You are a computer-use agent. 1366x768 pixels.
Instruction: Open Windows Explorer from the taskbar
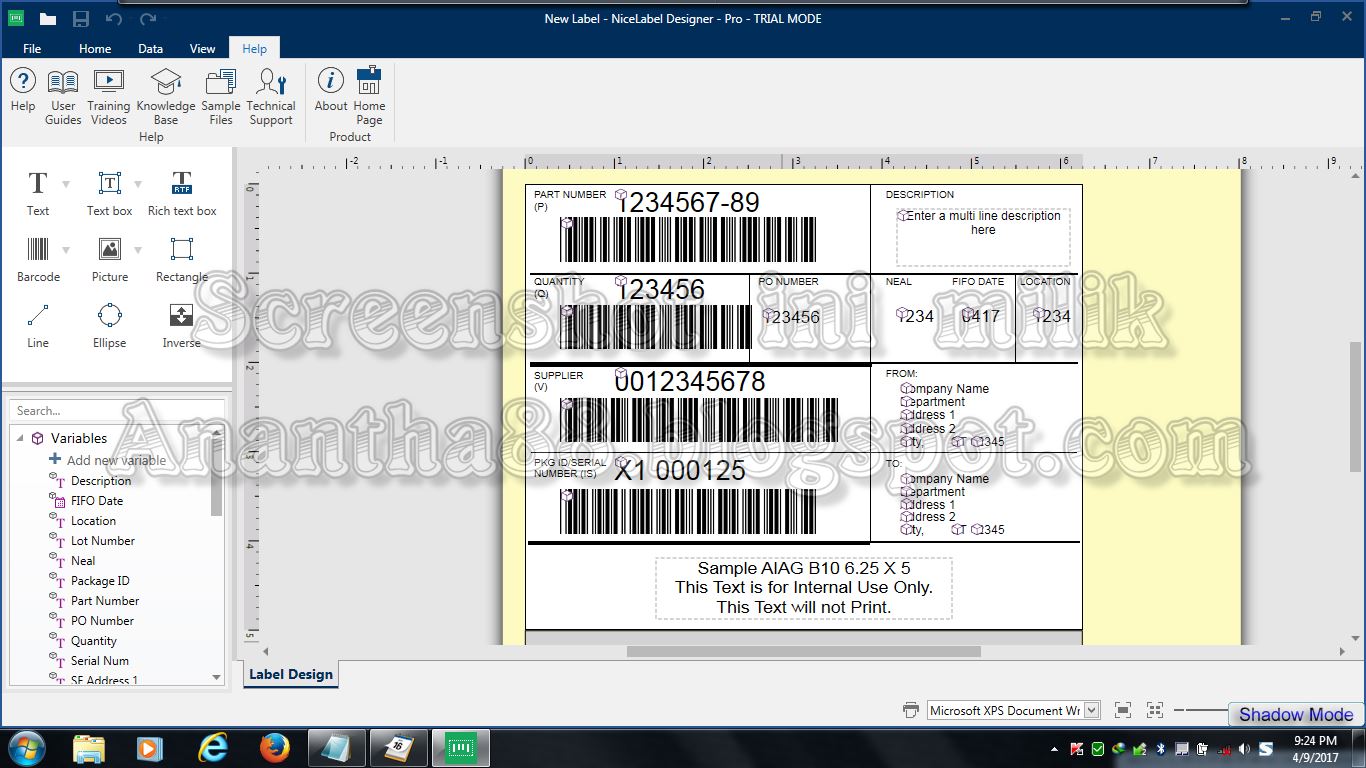(x=89, y=748)
